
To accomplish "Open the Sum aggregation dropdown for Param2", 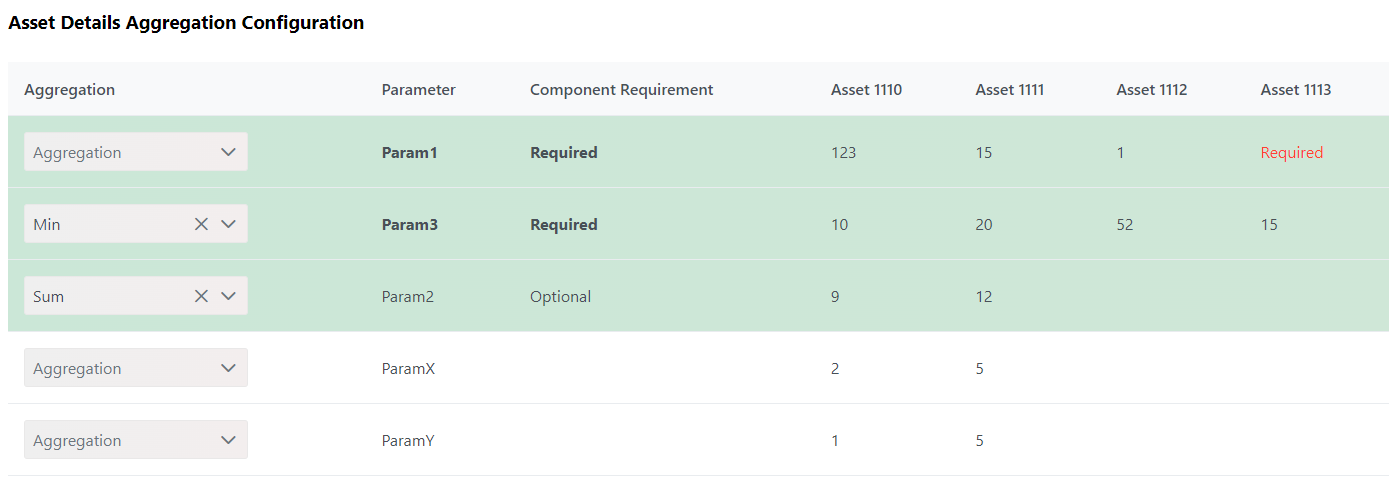I will click(x=136, y=296).
